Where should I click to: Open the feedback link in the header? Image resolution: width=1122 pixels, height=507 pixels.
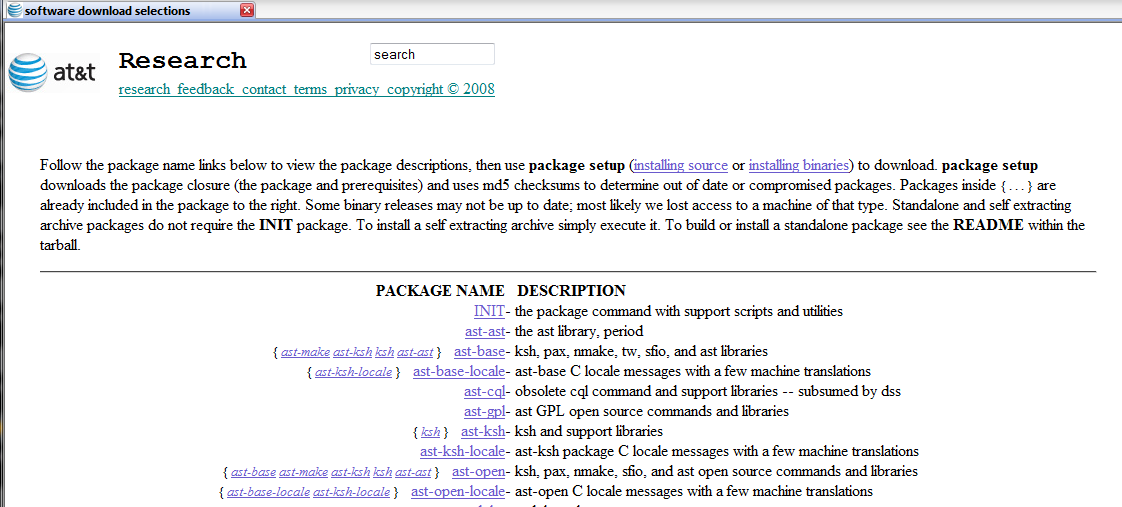click(207, 89)
